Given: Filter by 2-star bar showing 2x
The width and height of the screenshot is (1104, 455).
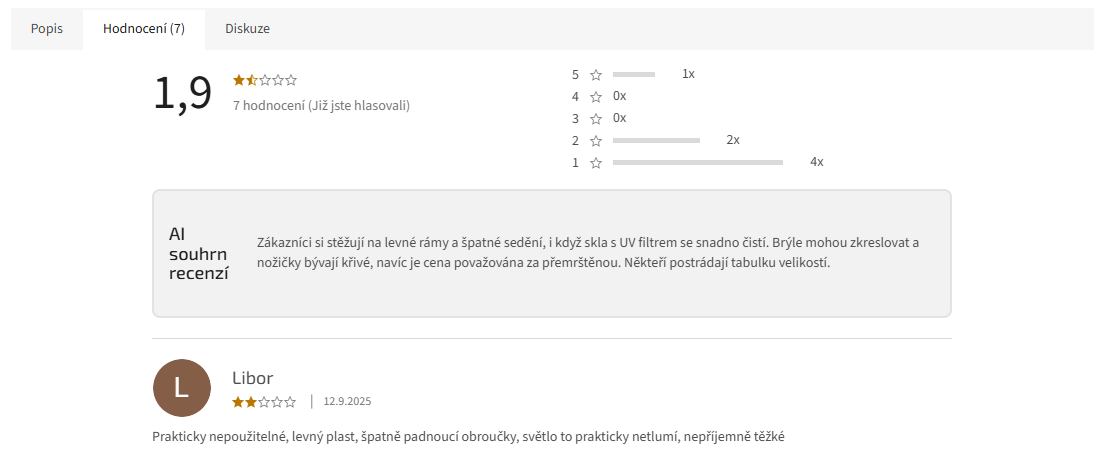Looking at the screenshot, I should pos(656,141).
